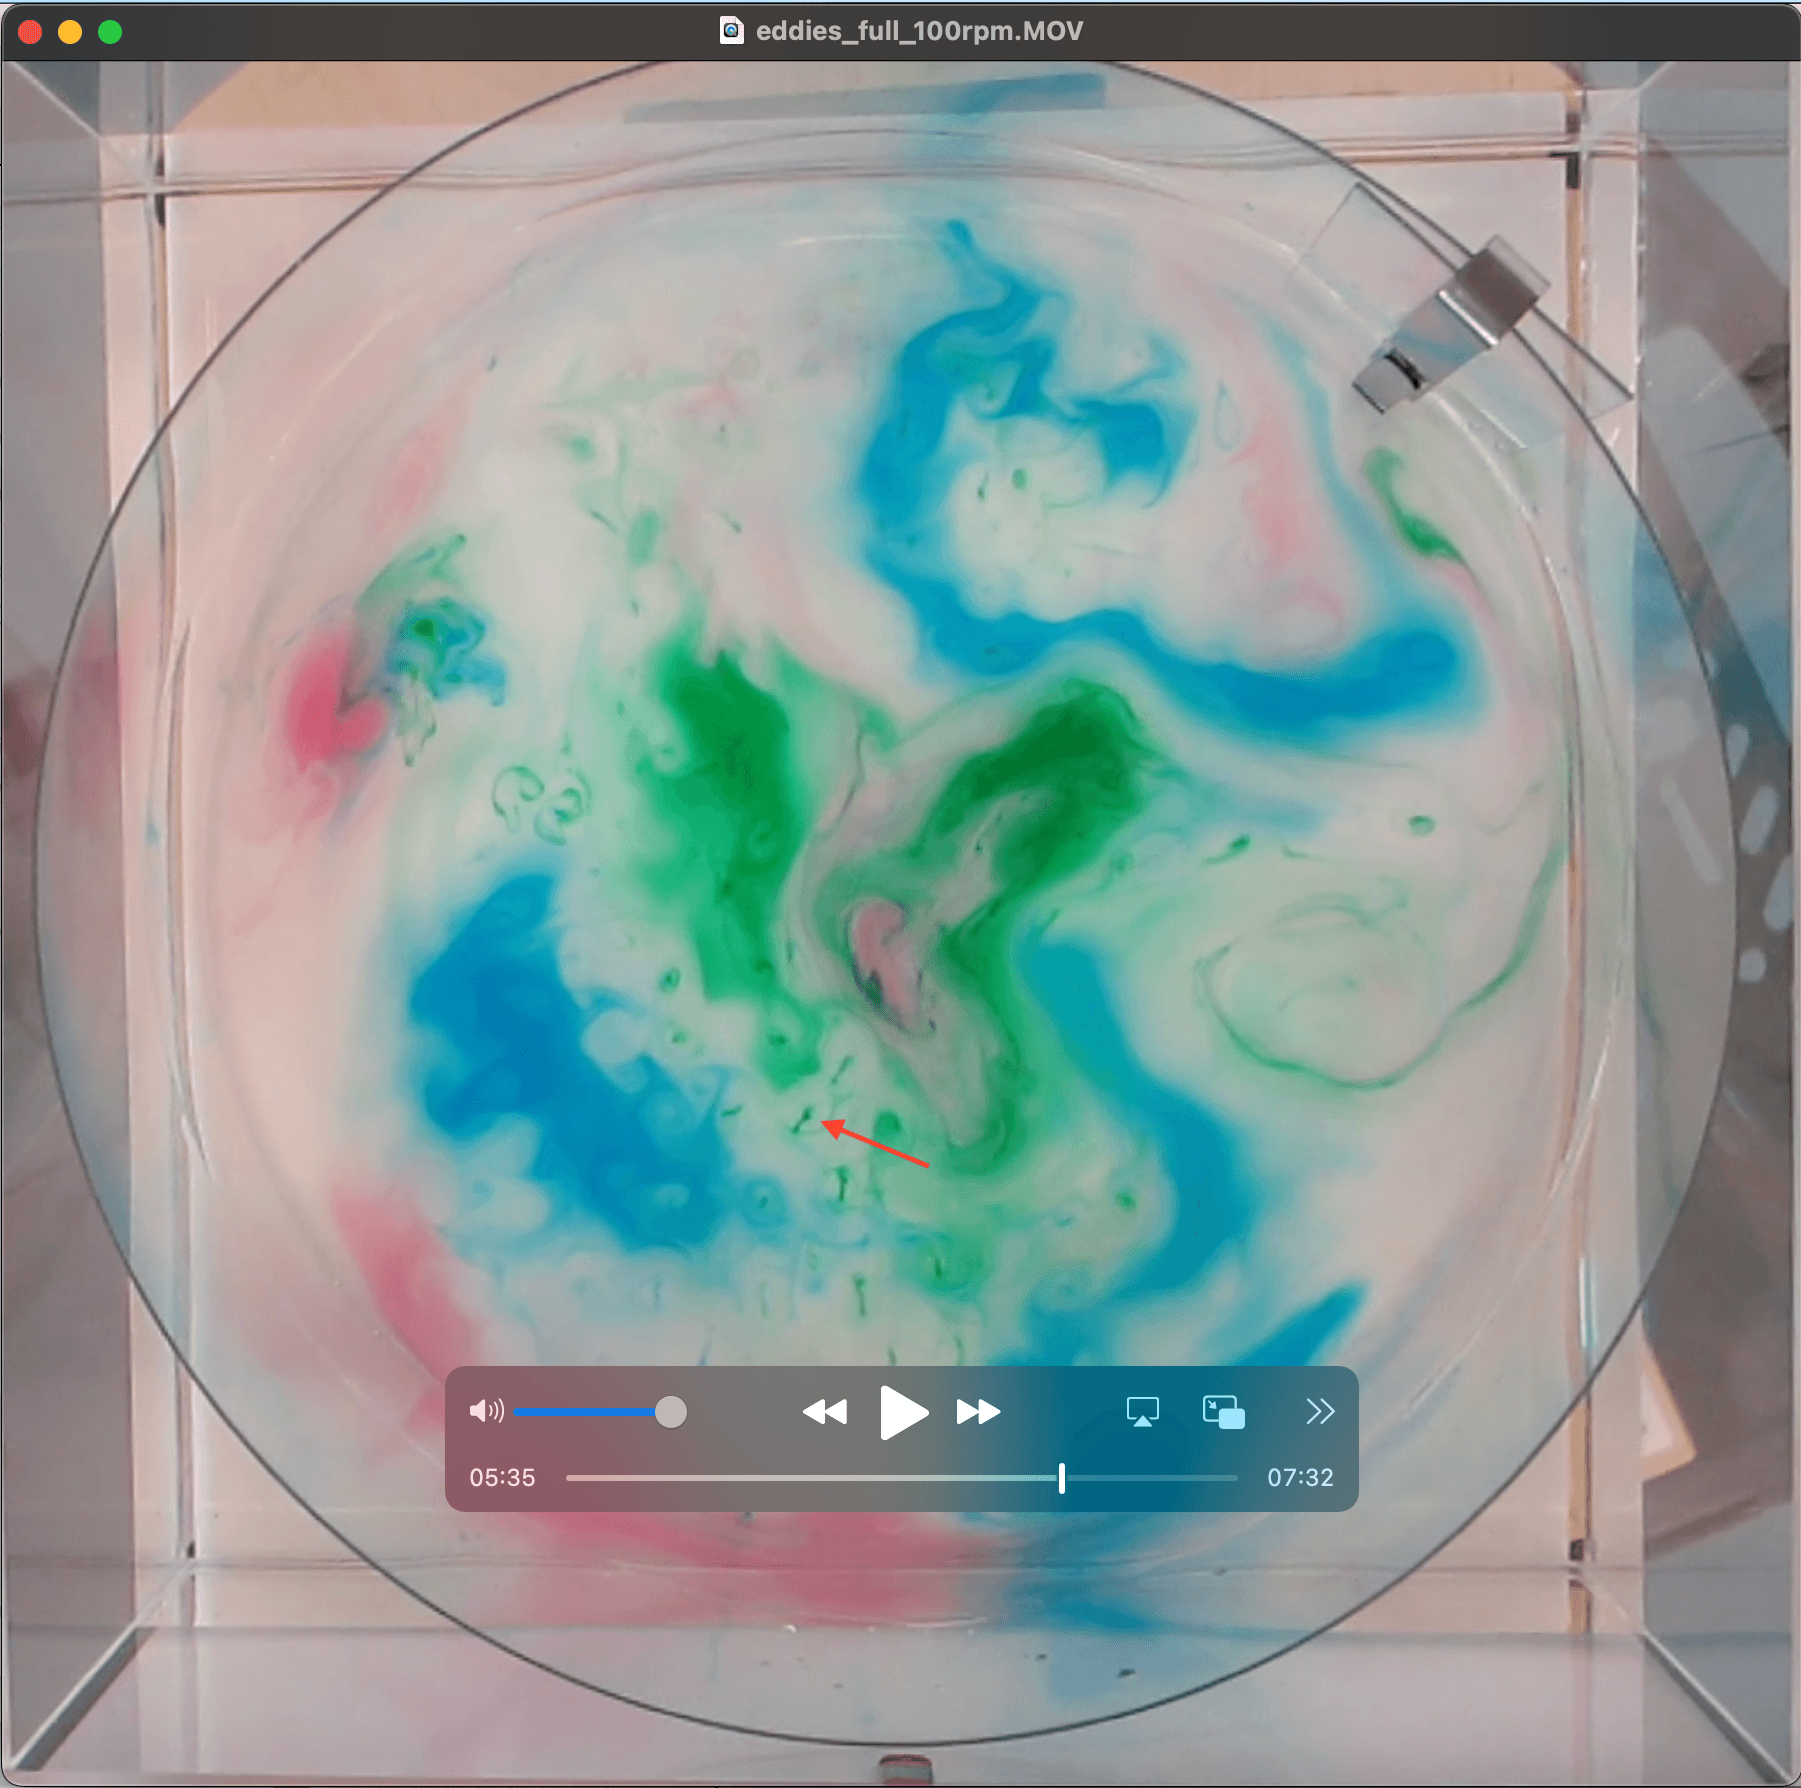Viewport: 1801px width, 1788px height.
Task: Click the document icon in the title bar
Action: click(732, 31)
